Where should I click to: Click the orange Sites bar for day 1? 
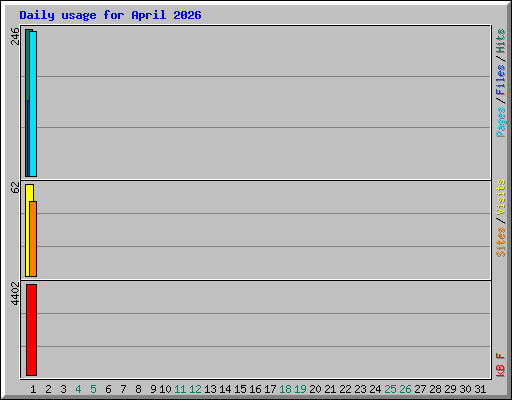33,239
